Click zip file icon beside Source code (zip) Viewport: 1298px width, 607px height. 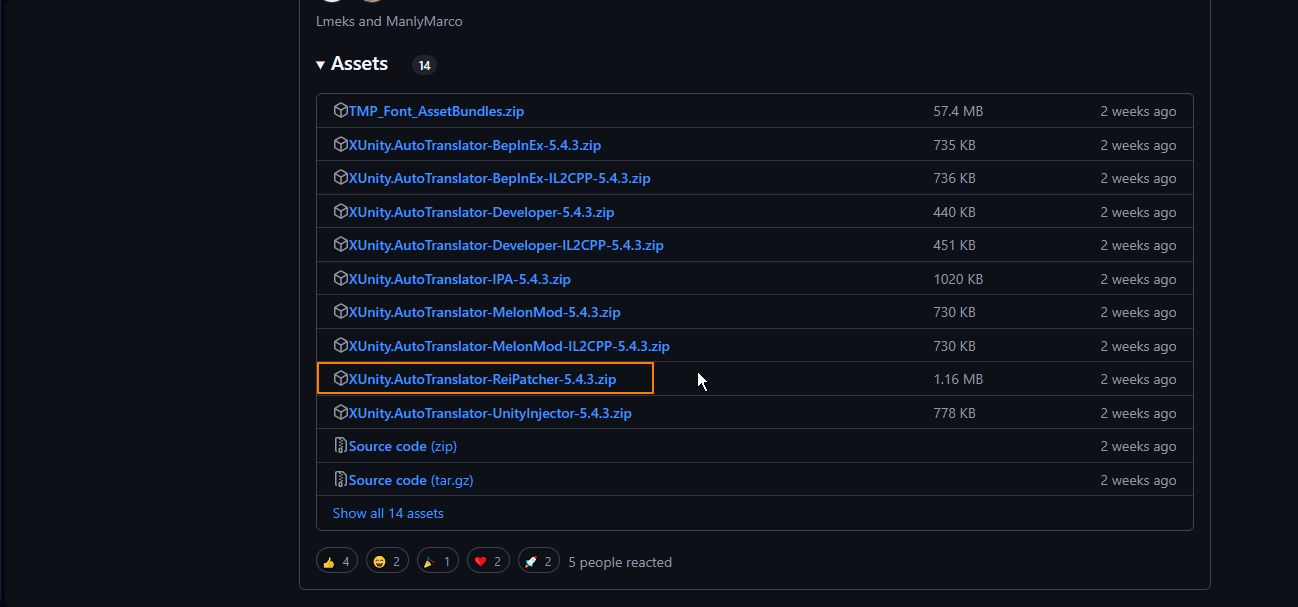click(340, 446)
